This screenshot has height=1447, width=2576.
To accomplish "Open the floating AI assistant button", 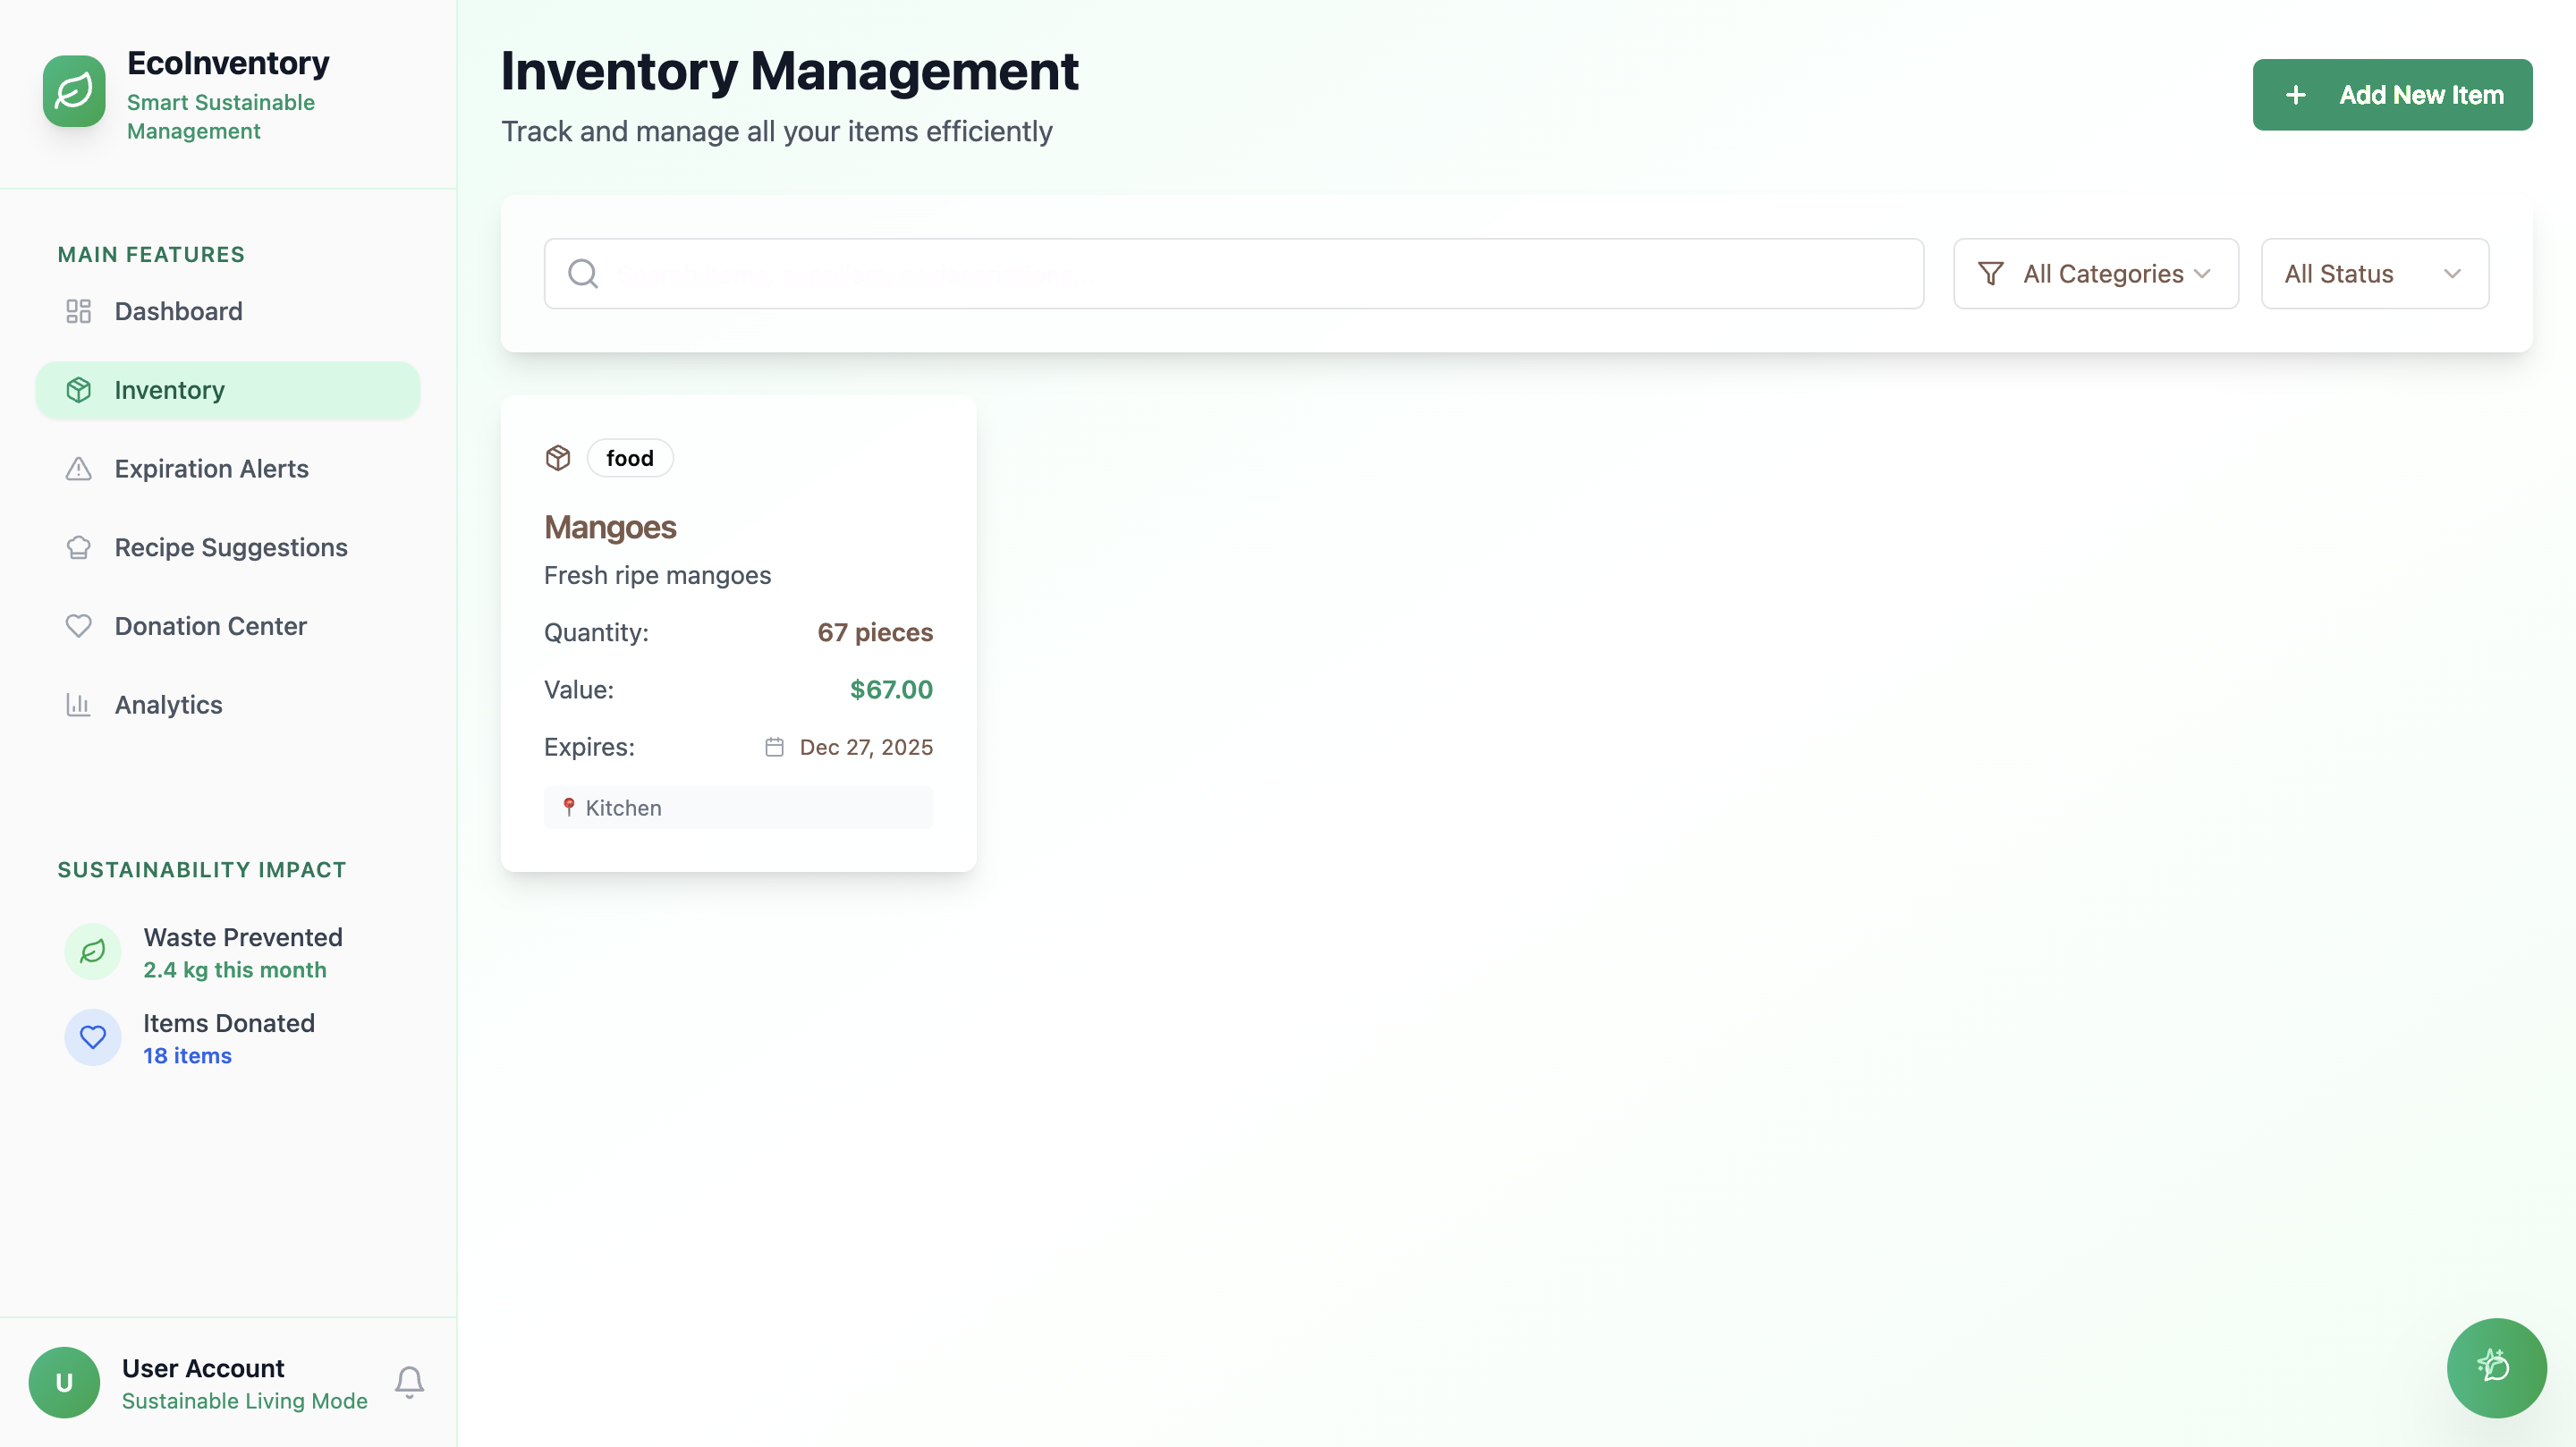I will 2495,1366.
